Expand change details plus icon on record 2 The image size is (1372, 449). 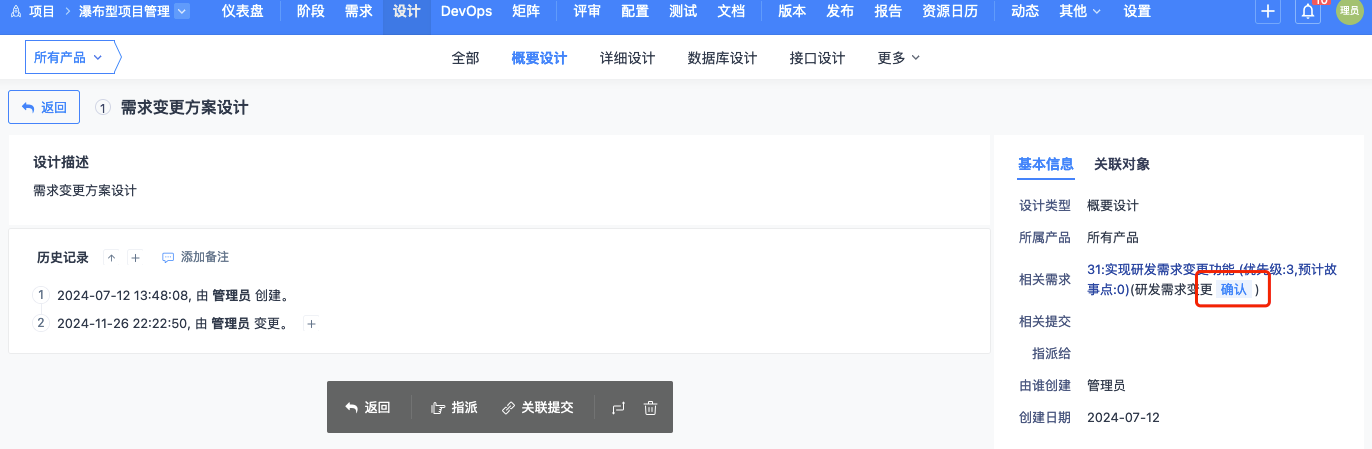(x=311, y=324)
